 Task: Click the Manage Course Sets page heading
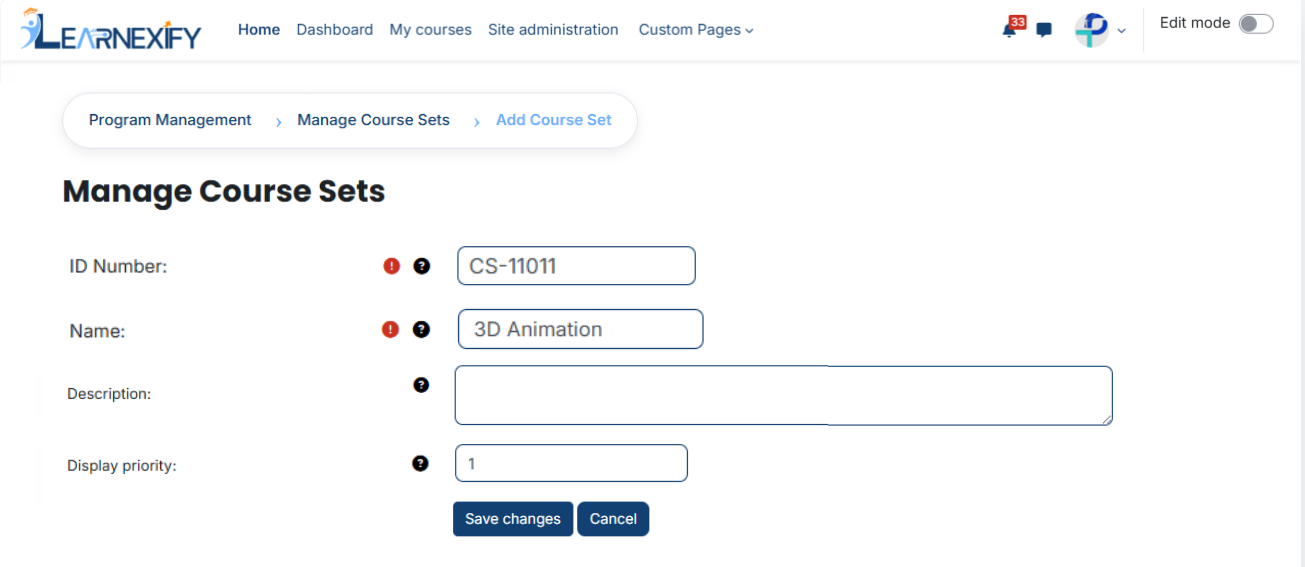[x=224, y=191]
